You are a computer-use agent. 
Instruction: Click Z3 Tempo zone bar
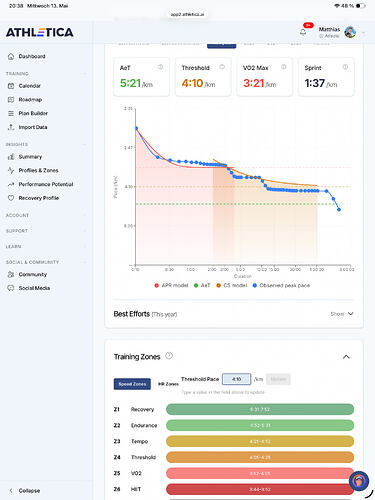point(260,441)
